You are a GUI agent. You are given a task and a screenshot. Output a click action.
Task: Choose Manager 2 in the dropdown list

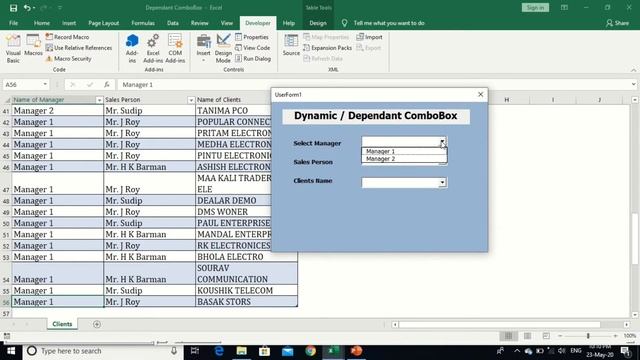coord(404,159)
